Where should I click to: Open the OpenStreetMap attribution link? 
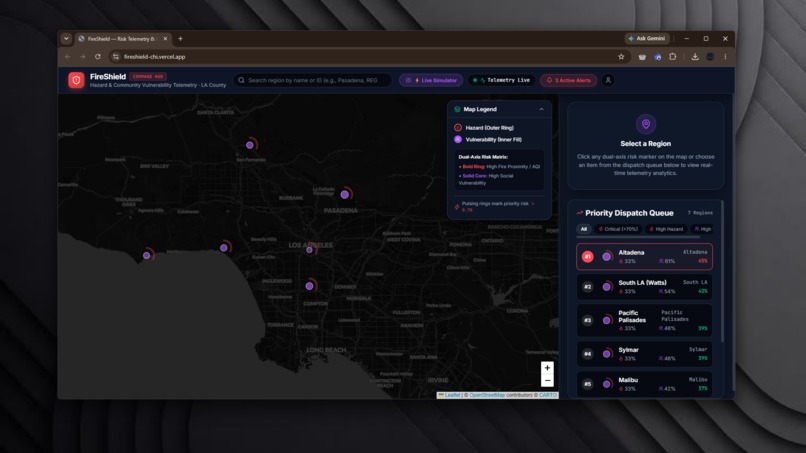point(487,395)
